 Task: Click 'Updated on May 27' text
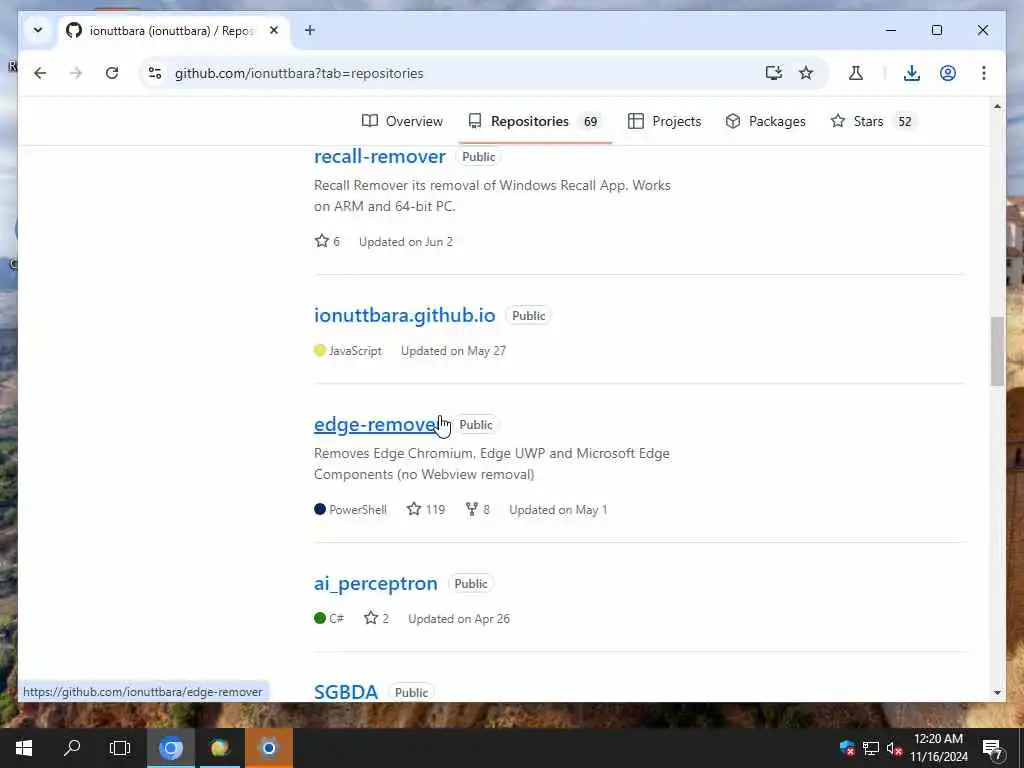[x=453, y=351]
